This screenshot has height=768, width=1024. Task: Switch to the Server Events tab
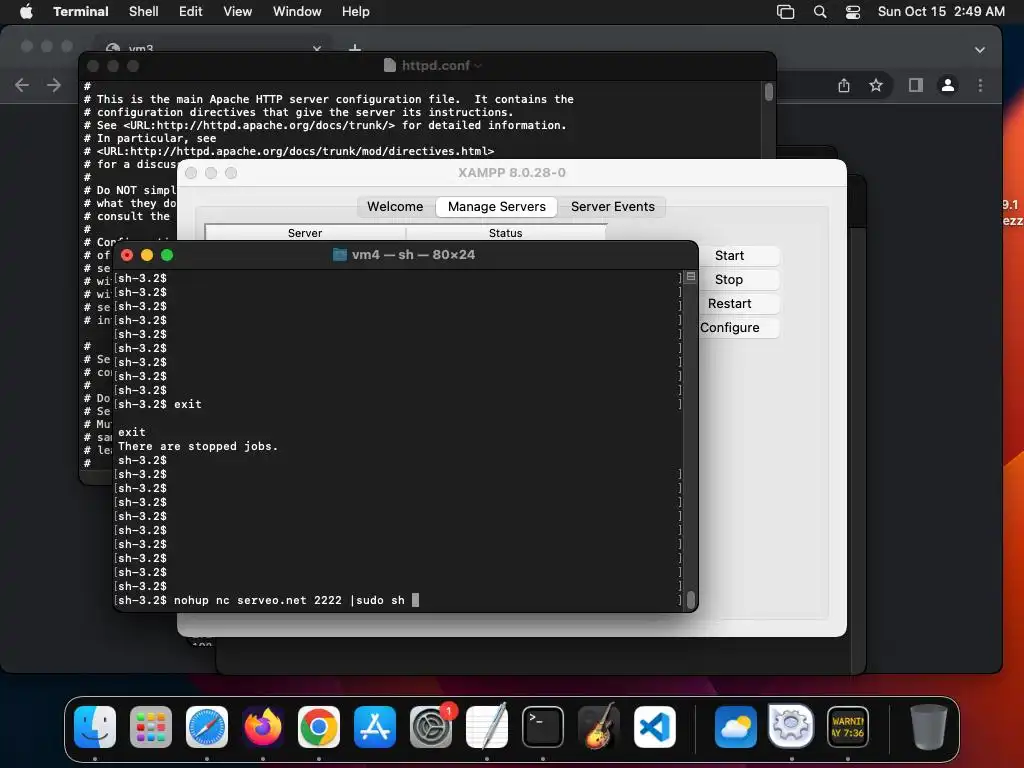[613, 206]
